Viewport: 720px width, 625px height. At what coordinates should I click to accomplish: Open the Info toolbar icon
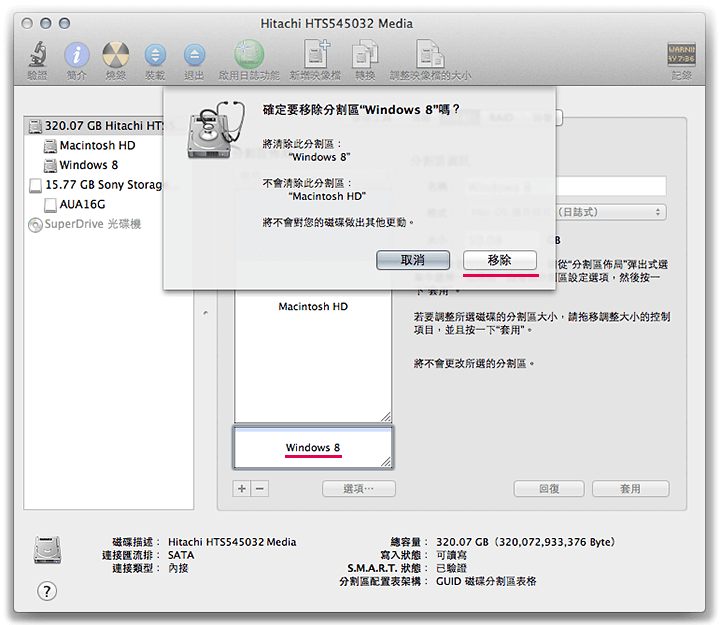tap(77, 55)
